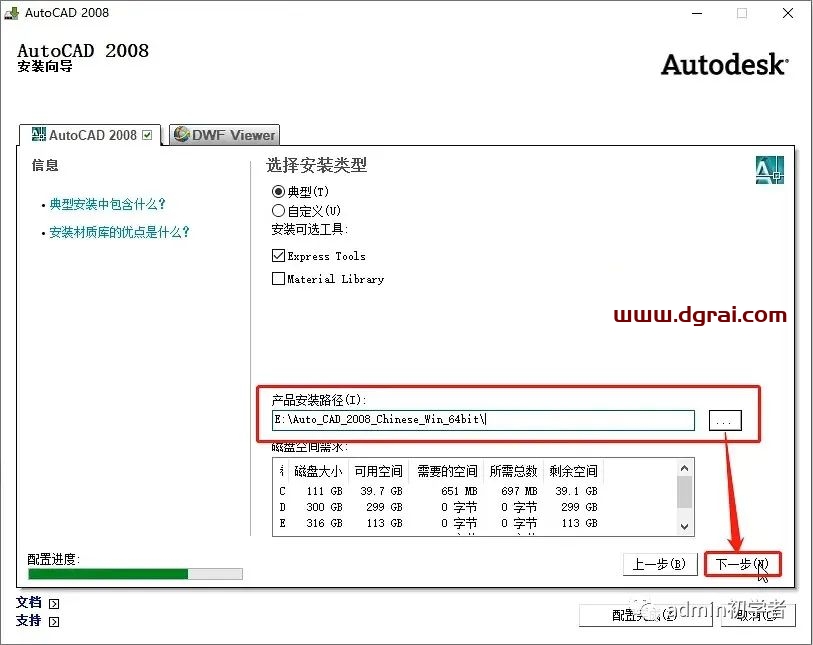Open the 文档 expander arrow icon
The height and width of the screenshot is (645, 813).
[x=54, y=604]
